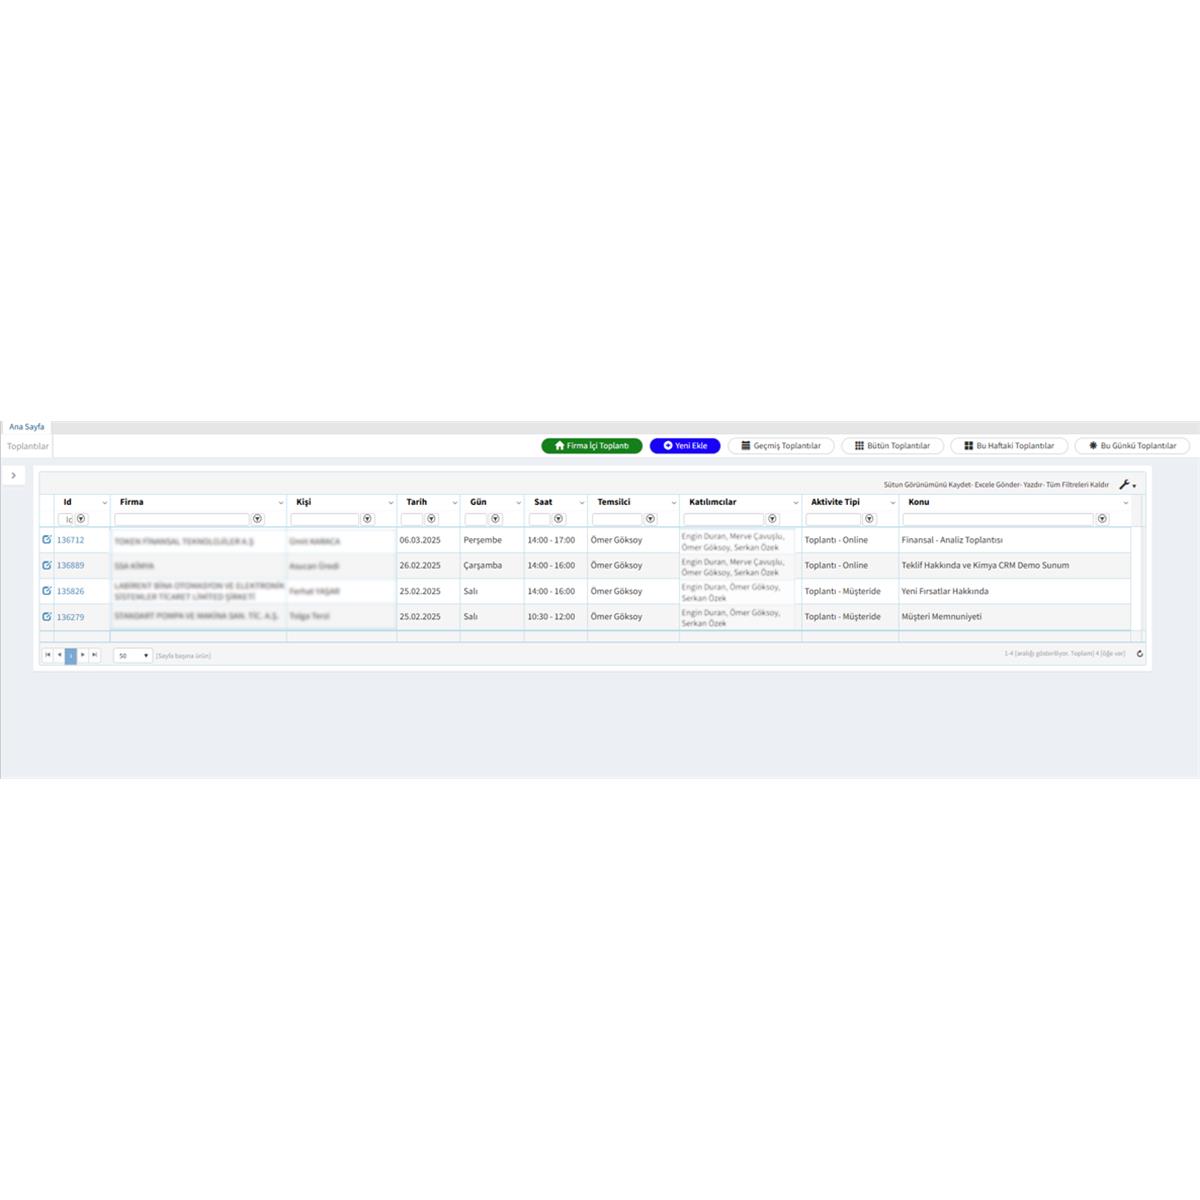Click the Excele Gönder link
The image size is (1200, 1200).
pyautogui.click(x=997, y=485)
